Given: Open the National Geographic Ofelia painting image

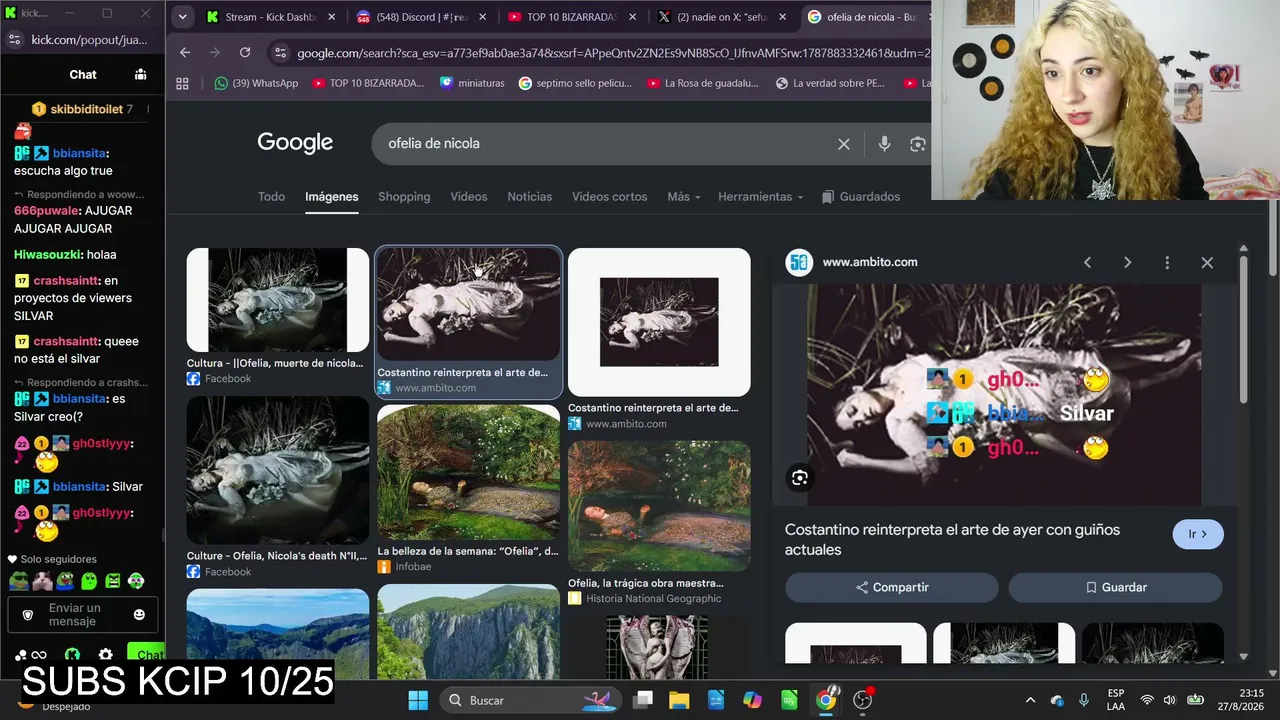Looking at the screenshot, I should tap(659, 506).
